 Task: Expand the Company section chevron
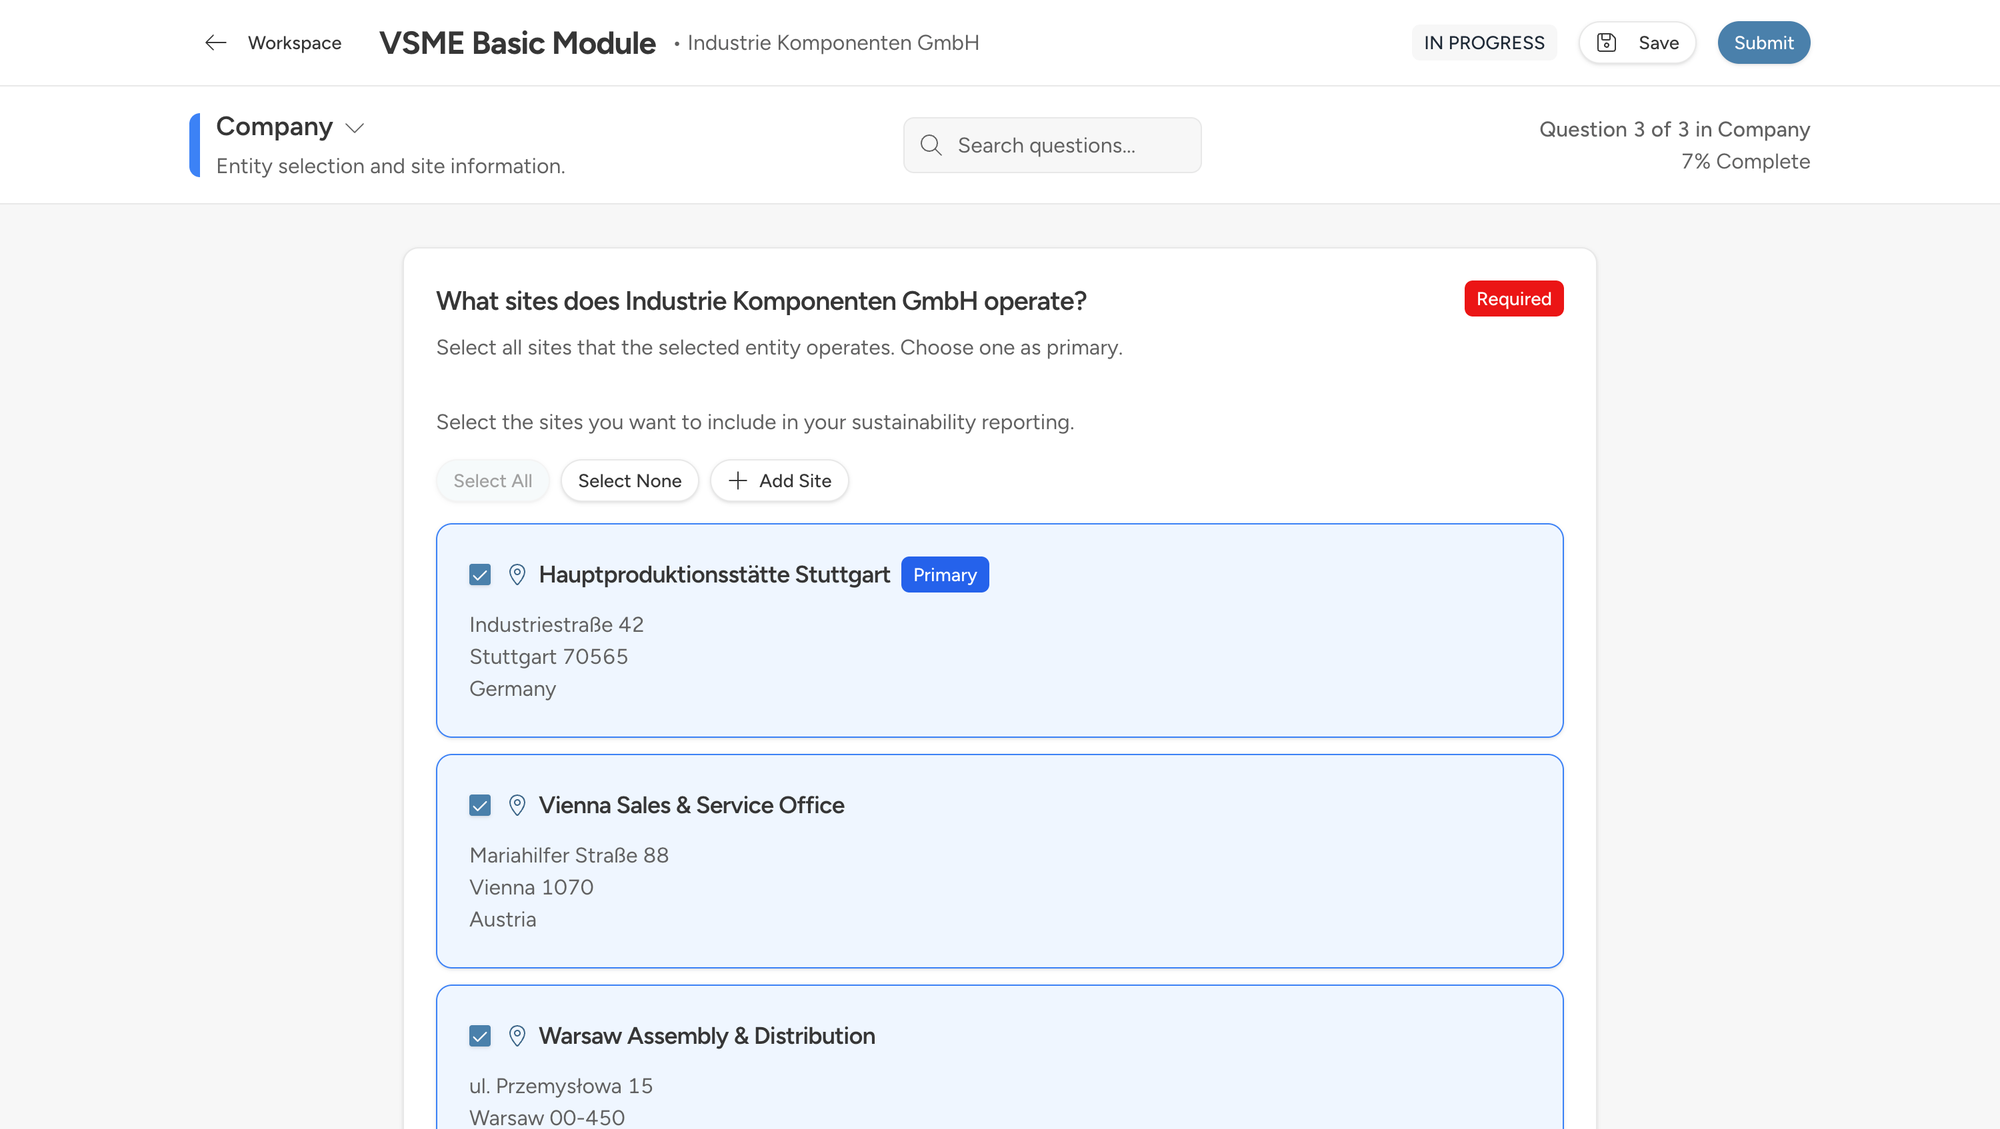[355, 128]
